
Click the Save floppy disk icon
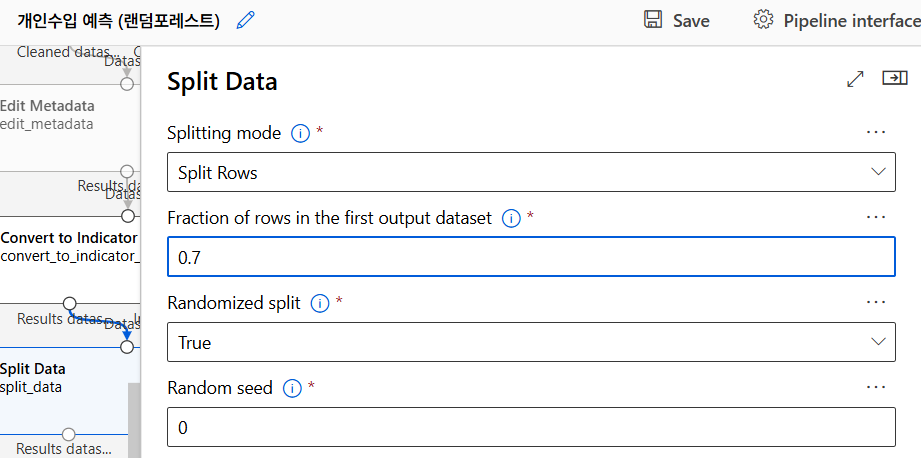(x=654, y=20)
